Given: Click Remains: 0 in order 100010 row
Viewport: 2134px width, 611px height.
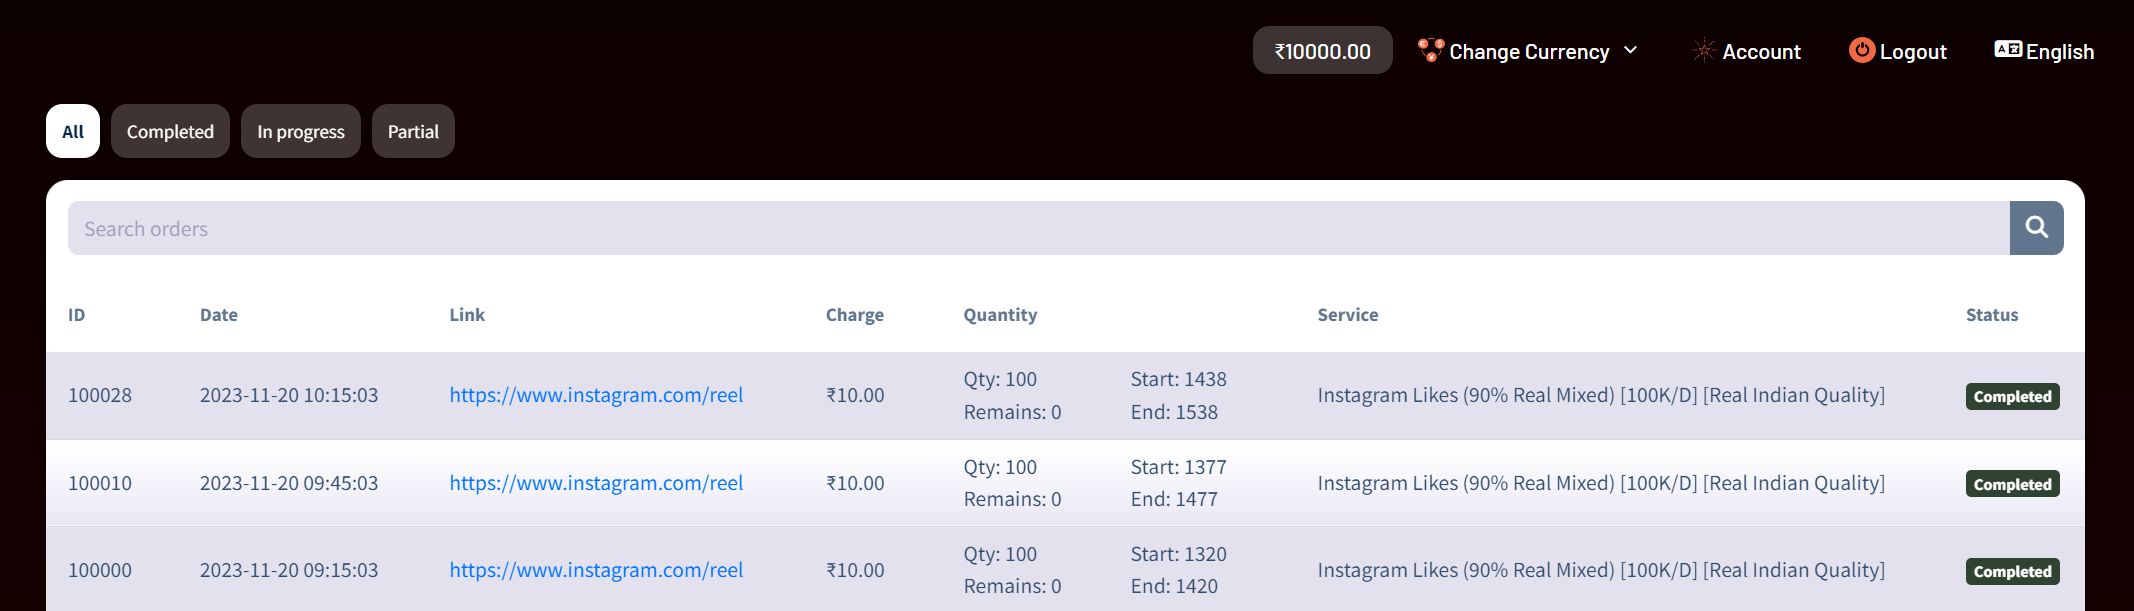Looking at the screenshot, I should (x=1012, y=499).
